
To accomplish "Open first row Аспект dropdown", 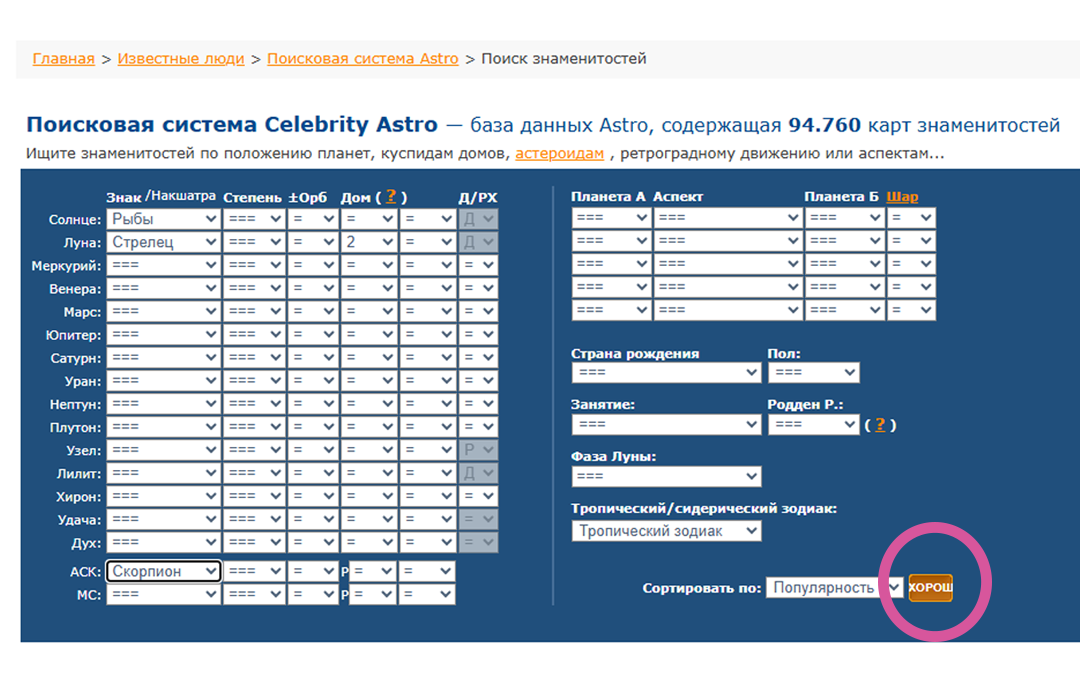I will 727,218.
